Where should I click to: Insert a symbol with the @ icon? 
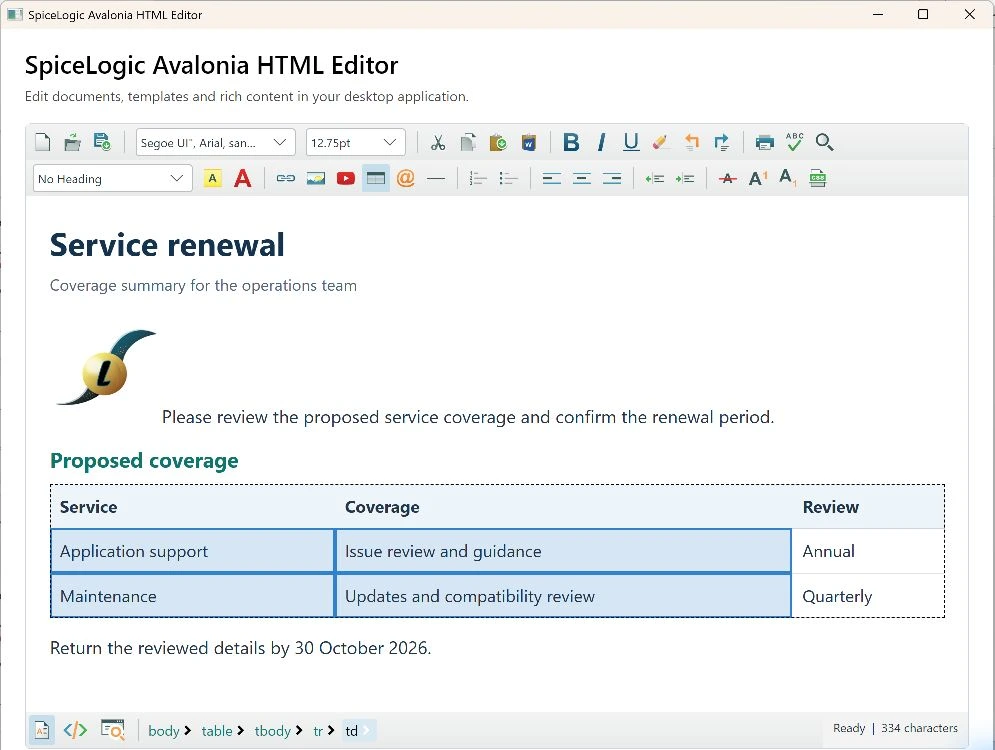point(405,178)
